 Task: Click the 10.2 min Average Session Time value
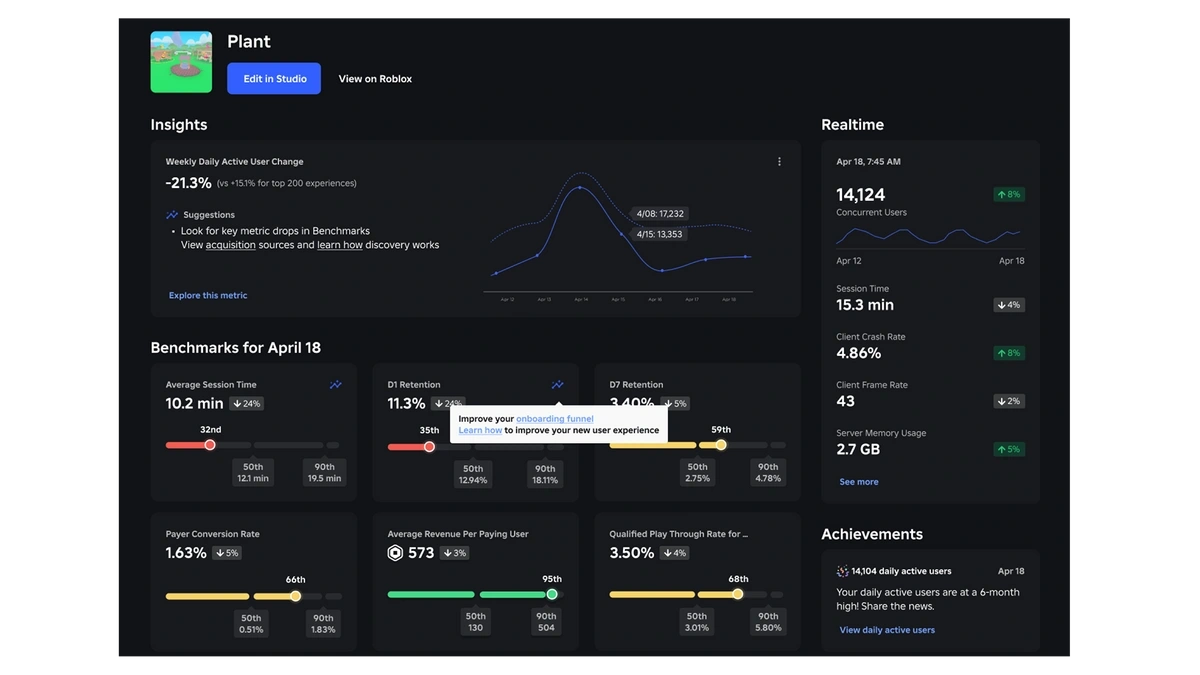coord(195,404)
